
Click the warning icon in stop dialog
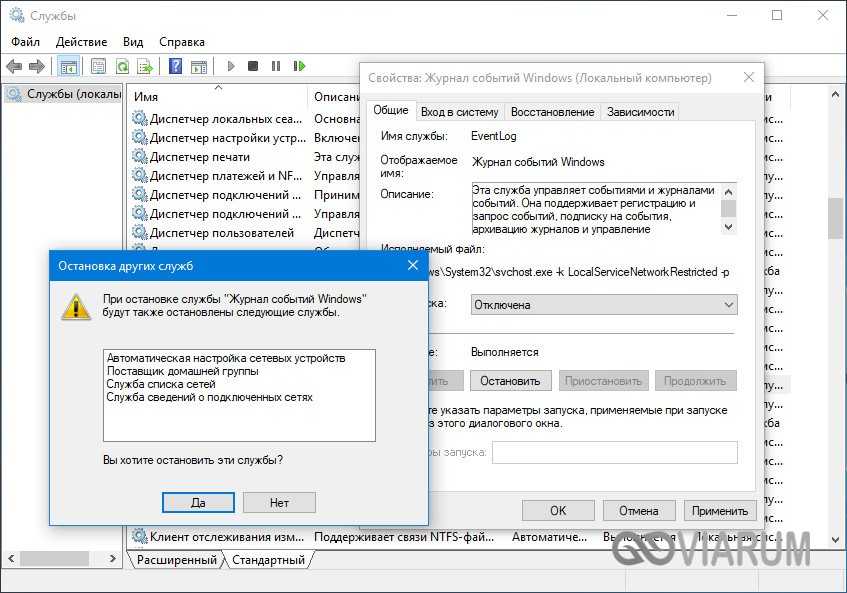tap(76, 307)
